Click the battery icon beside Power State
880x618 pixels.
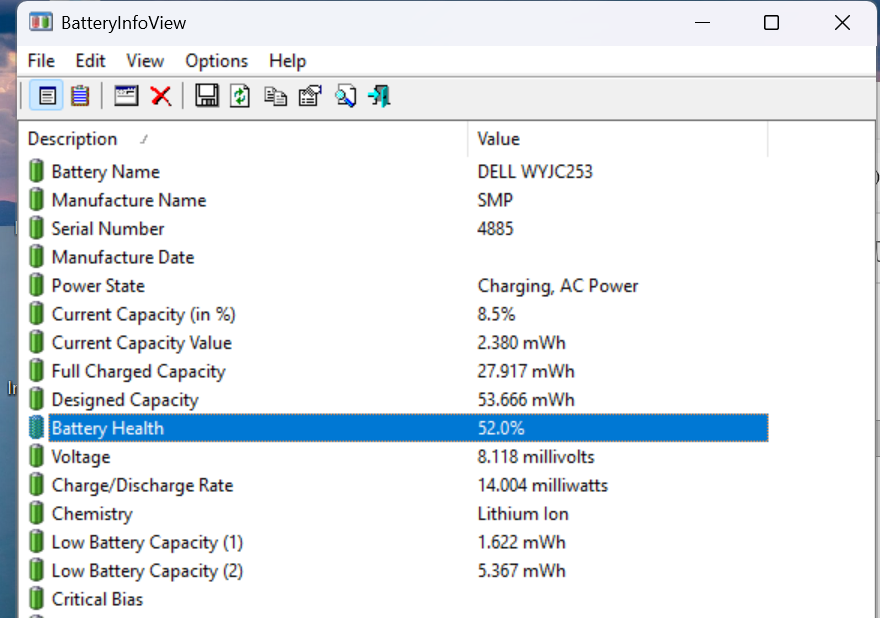(x=36, y=285)
